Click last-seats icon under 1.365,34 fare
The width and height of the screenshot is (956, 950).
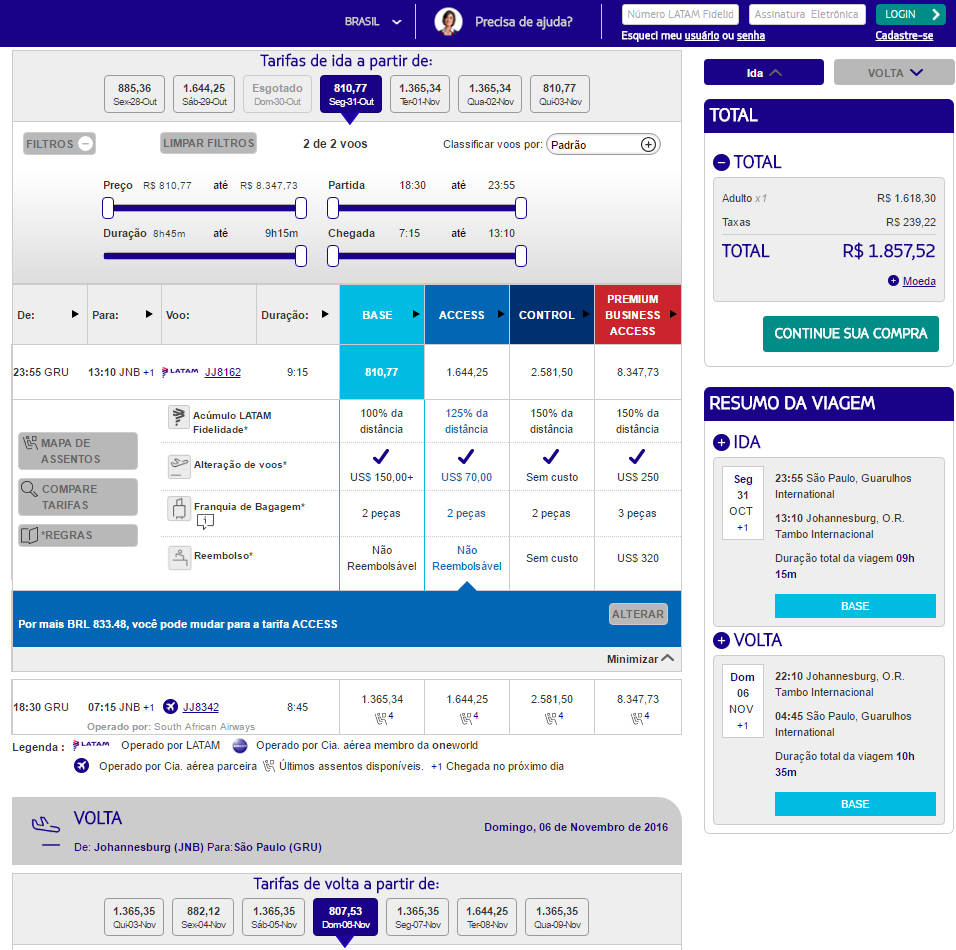383,718
